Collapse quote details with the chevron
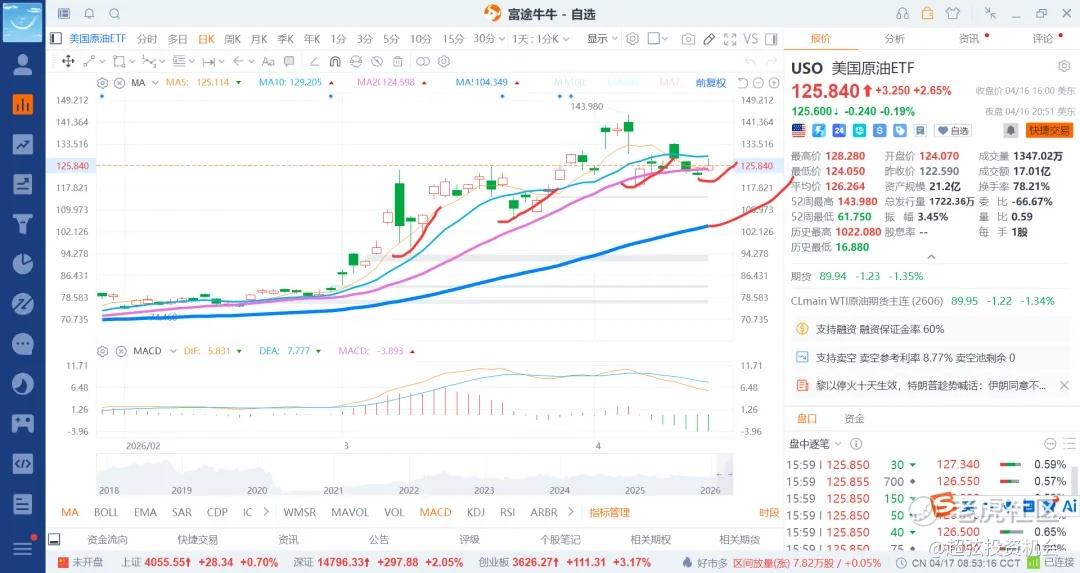Viewport: 1080px width, 573px height. tap(931, 258)
